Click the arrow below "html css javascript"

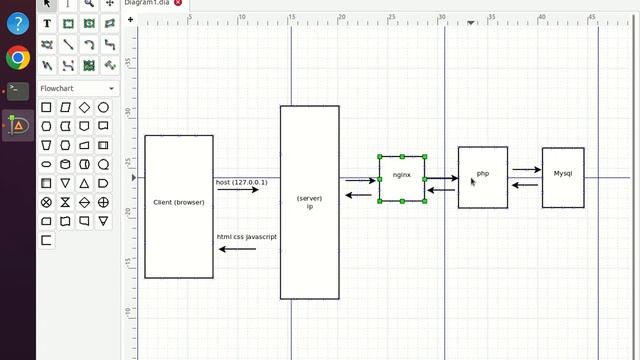tap(237, 249)
